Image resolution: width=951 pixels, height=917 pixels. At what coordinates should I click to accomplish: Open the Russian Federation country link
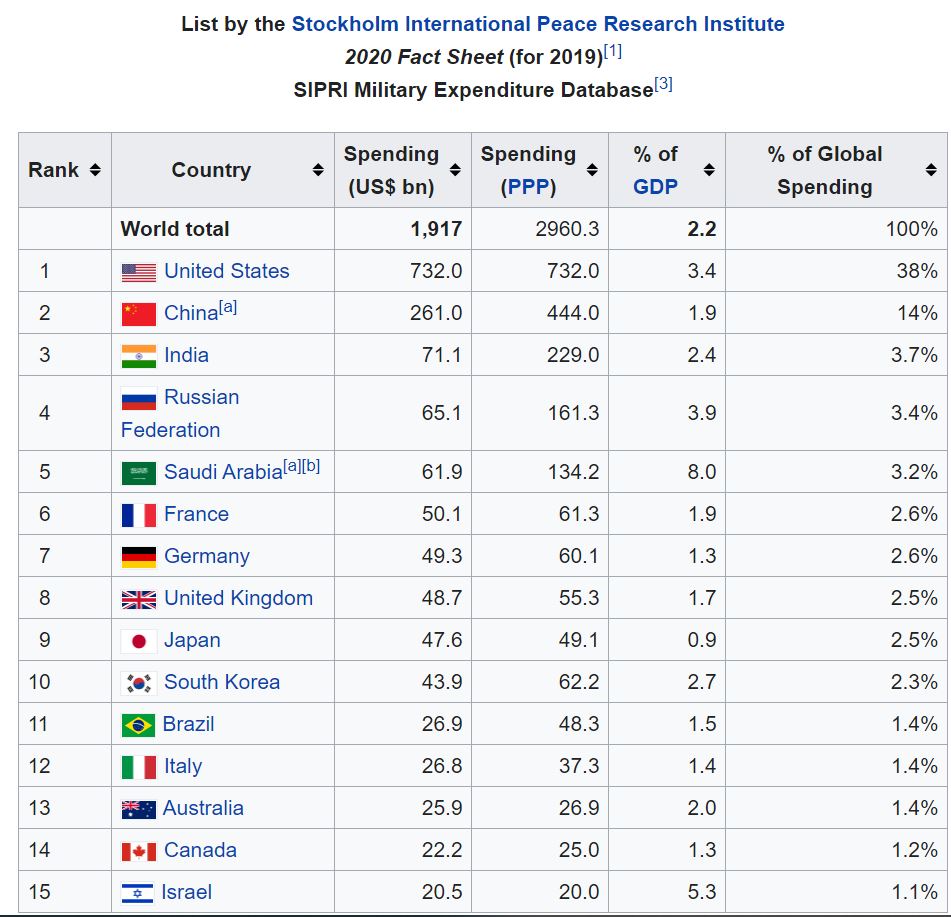(x=180, y=413)
